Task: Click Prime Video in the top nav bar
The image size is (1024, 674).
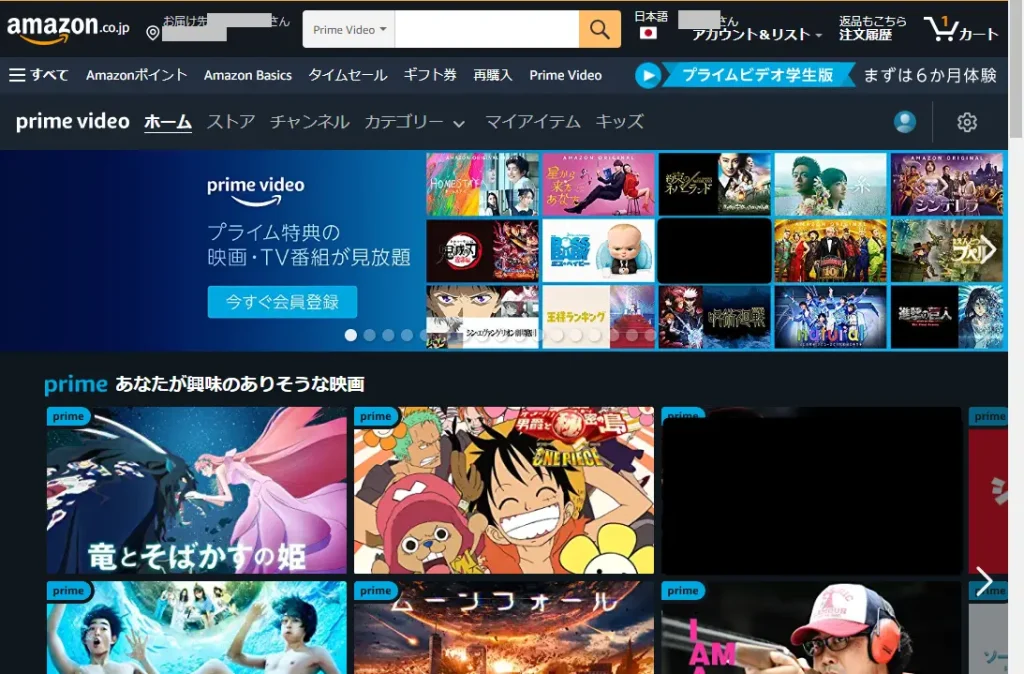Action: point(566,75)
